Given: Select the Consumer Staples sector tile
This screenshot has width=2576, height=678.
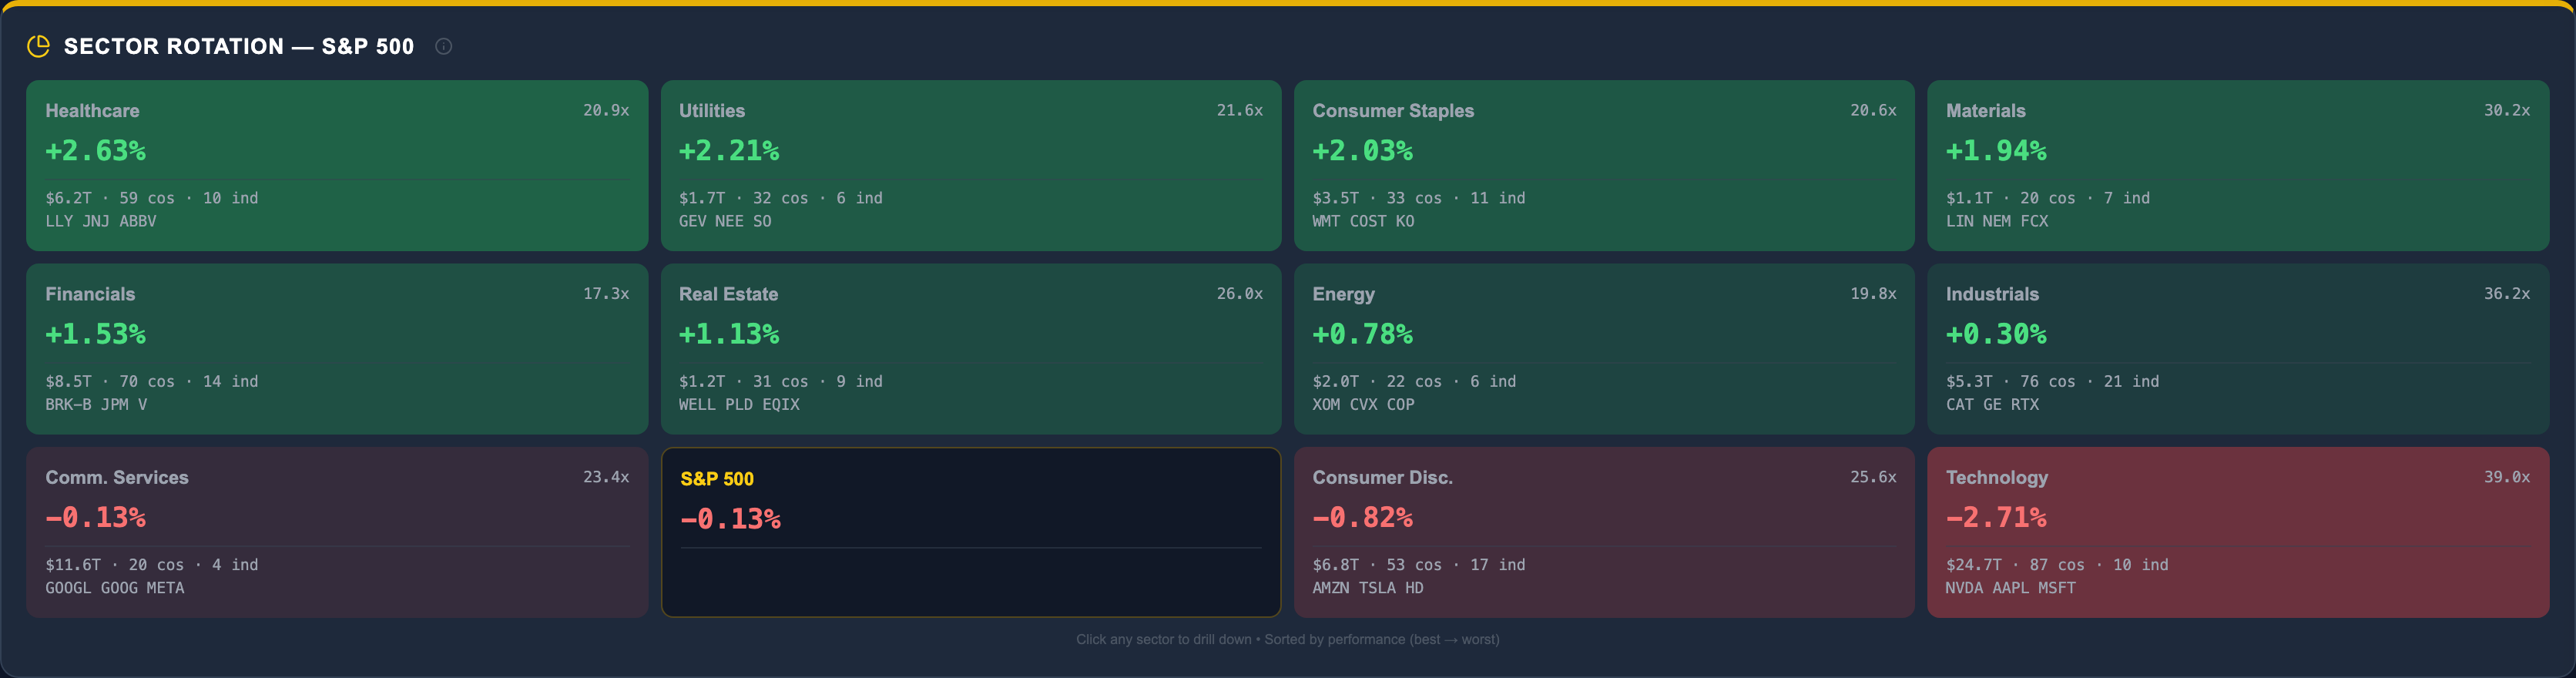Looking at the screenshot, I should [1604, 165].
